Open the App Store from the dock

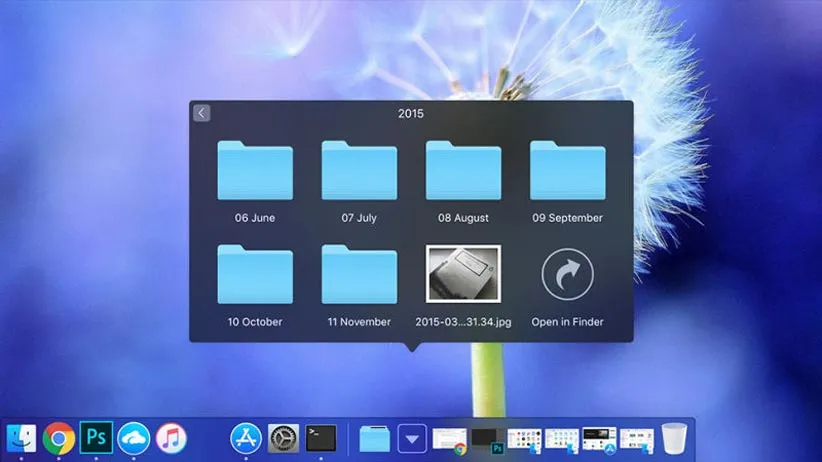click(x=246, y=438)
